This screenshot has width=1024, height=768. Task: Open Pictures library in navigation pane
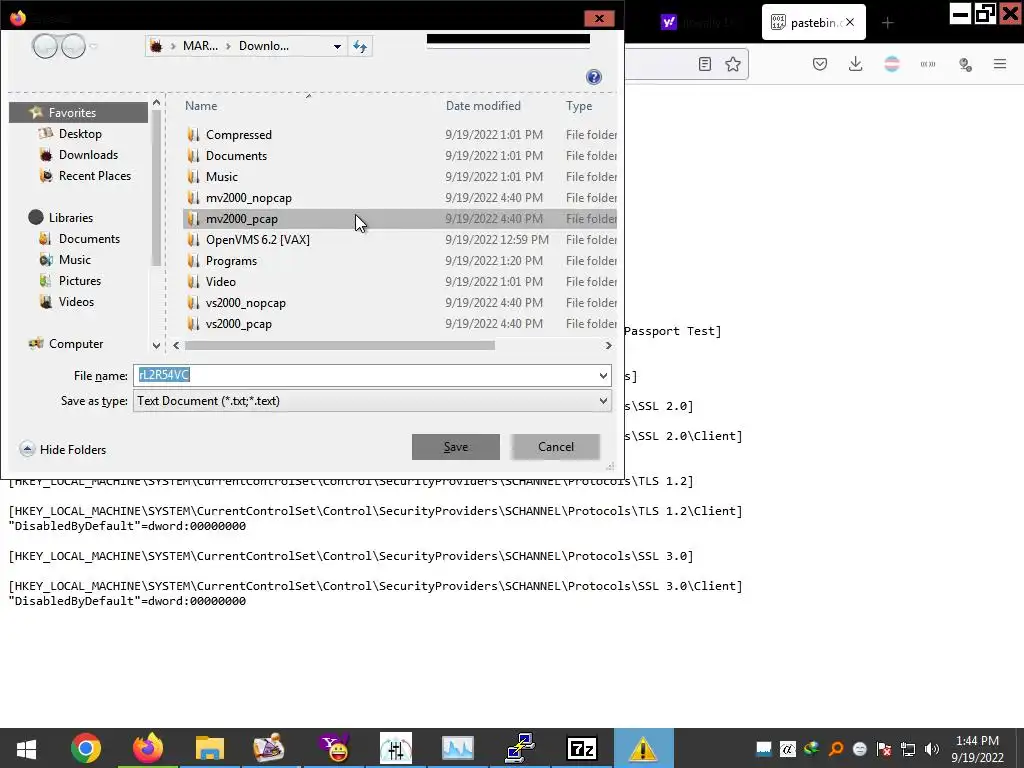point(80,280)
